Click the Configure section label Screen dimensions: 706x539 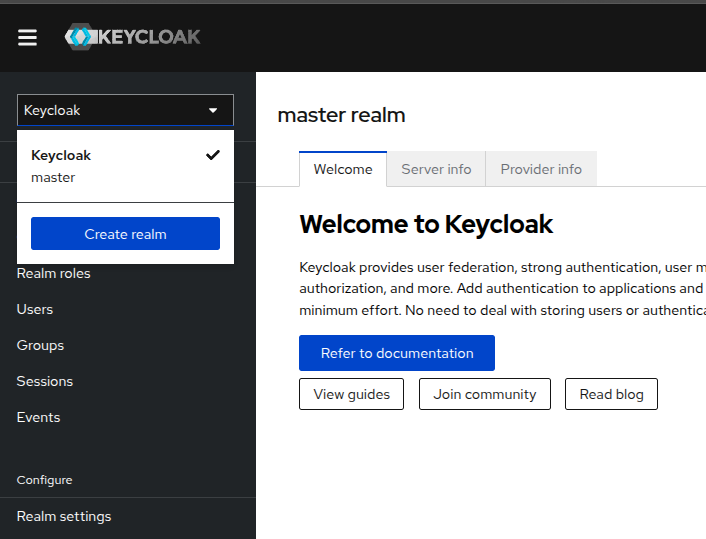[x=44, y=480]
